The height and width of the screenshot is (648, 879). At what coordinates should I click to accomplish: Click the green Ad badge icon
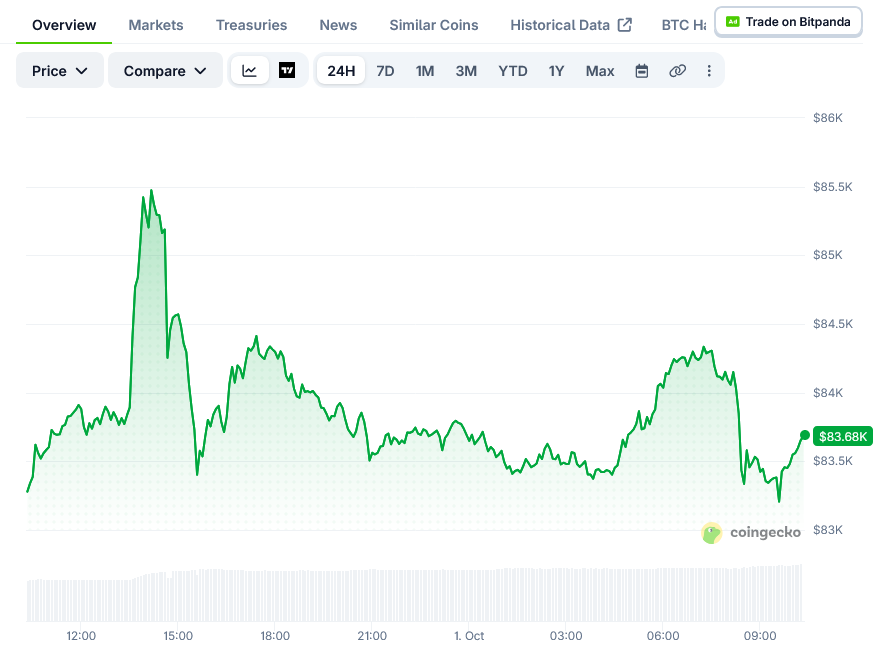[732, 22]
